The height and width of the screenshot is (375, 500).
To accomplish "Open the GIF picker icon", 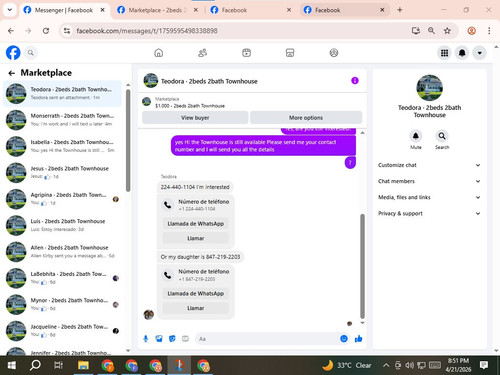I will pyautogui.click(x=185, y=339).
